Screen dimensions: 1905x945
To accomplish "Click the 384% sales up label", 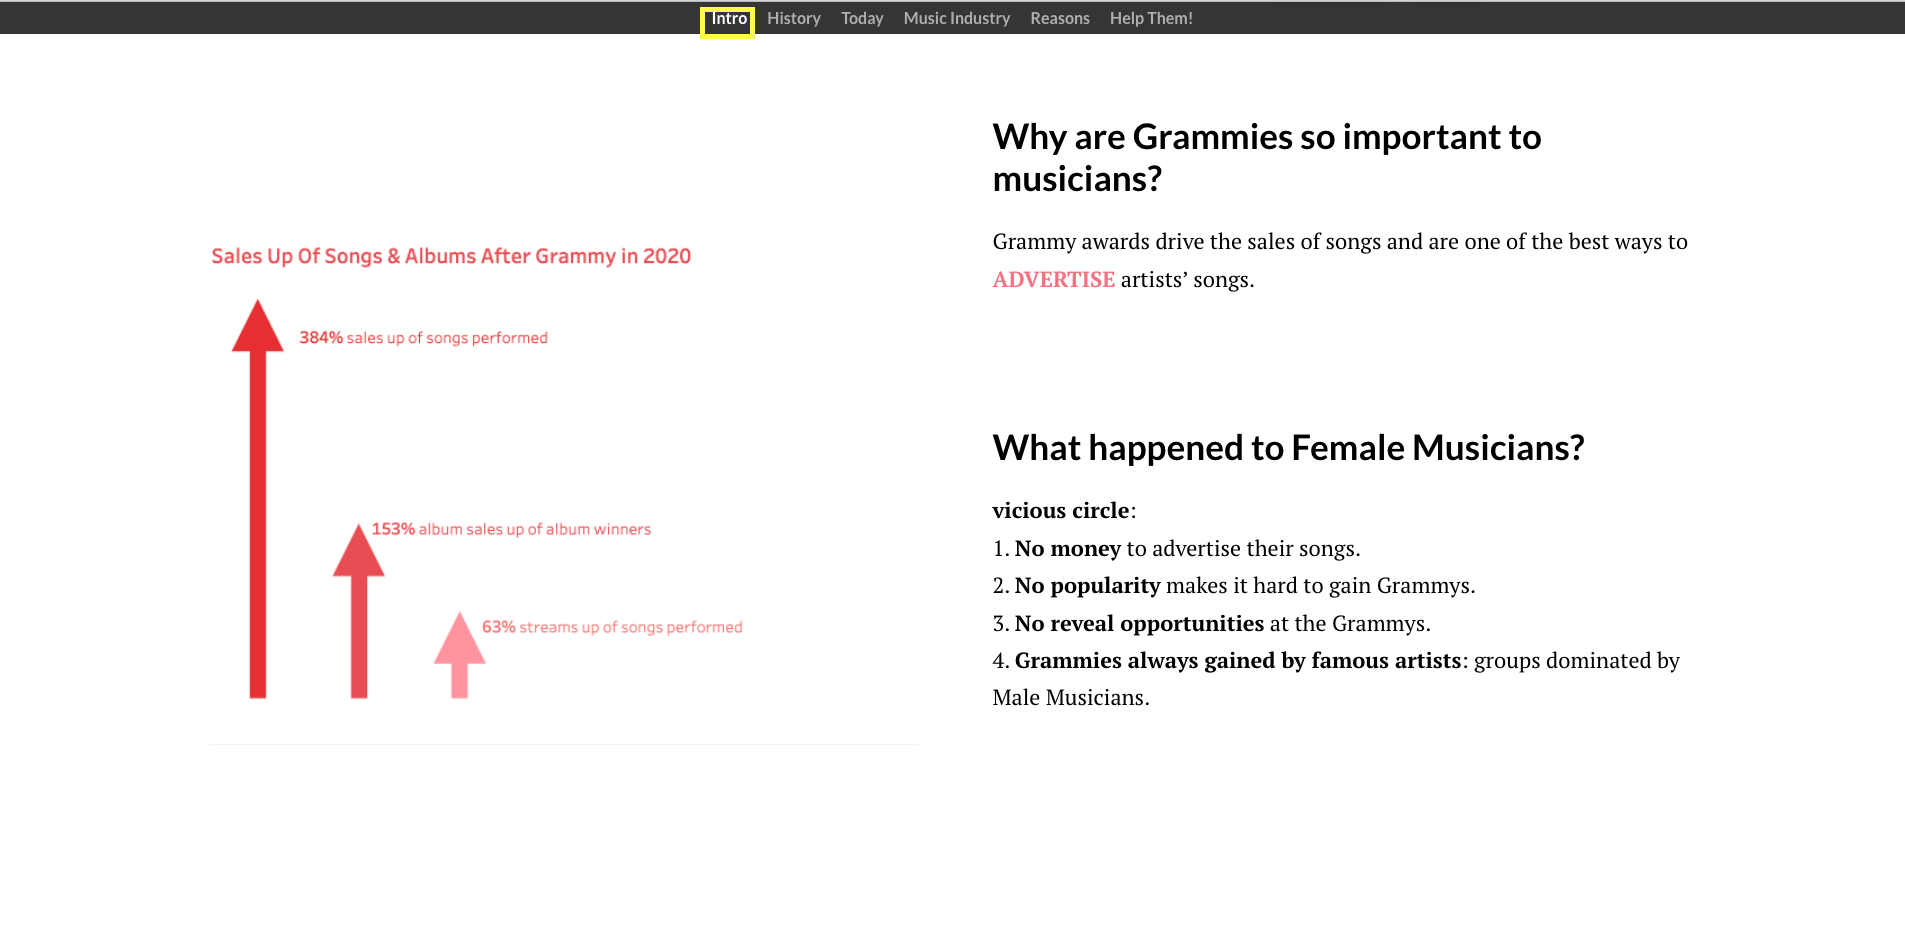I will coord(424,338).
